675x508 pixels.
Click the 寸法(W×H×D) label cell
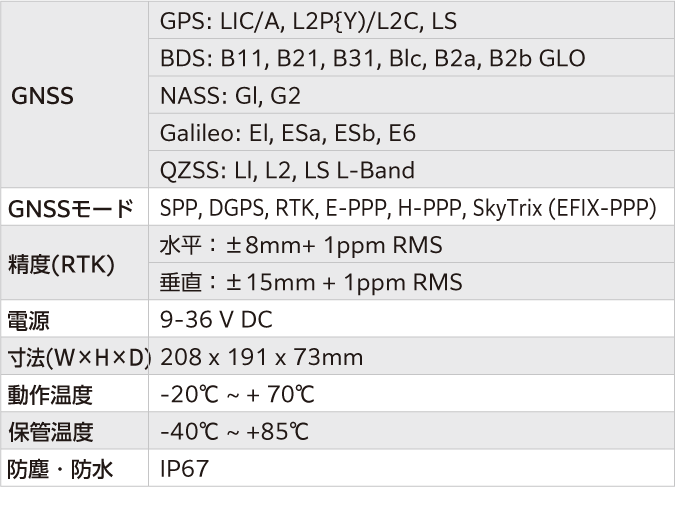point(77,358)
